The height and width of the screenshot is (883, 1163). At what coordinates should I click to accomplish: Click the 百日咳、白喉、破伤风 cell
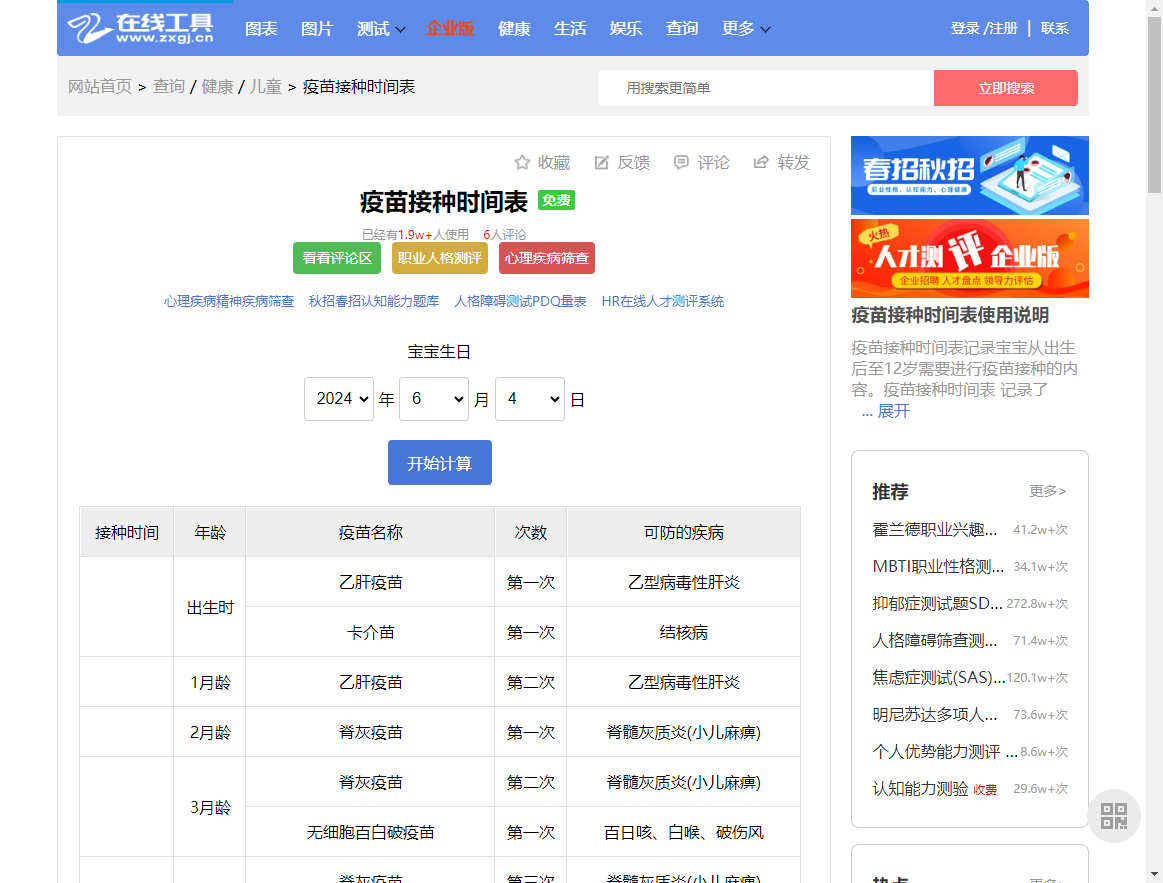point(683,833)
